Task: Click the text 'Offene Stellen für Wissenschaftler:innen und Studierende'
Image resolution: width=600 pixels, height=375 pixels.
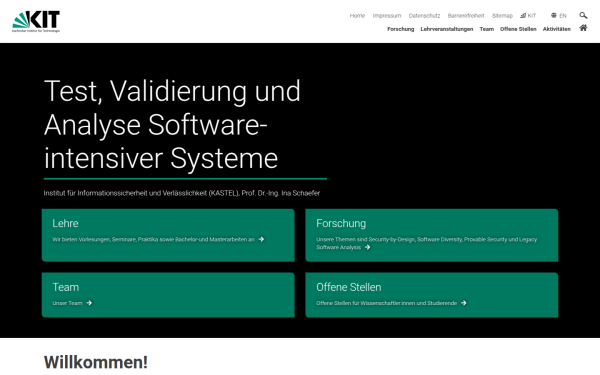Action: click(386, 303)
